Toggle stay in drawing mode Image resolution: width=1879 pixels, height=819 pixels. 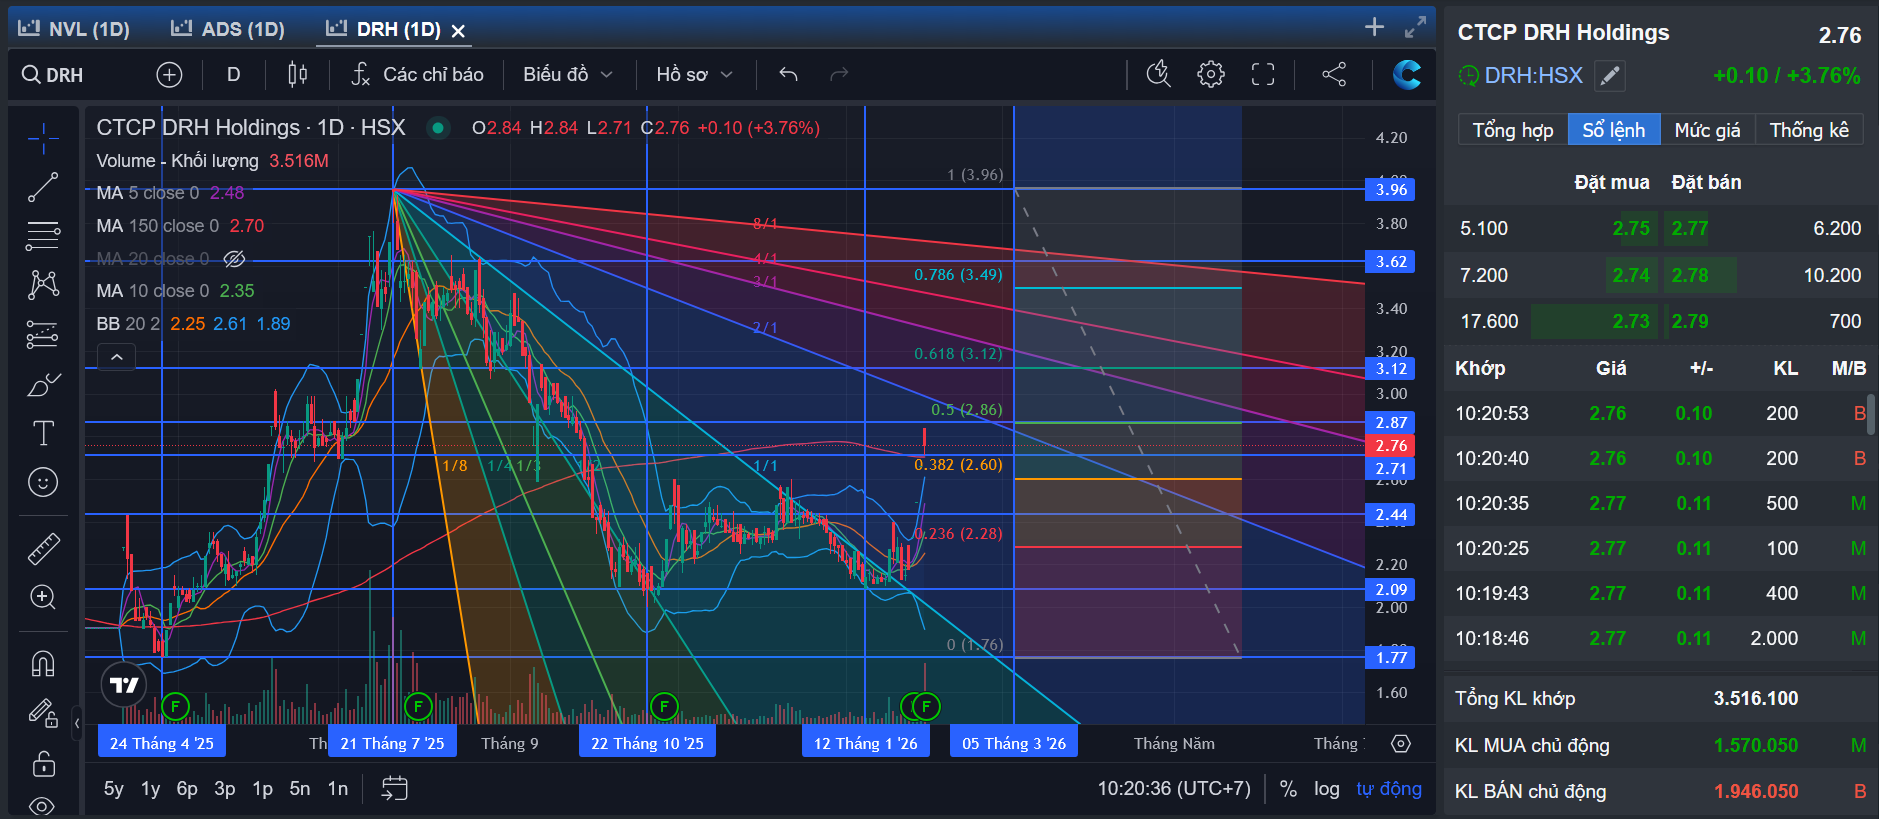(43, 712)
